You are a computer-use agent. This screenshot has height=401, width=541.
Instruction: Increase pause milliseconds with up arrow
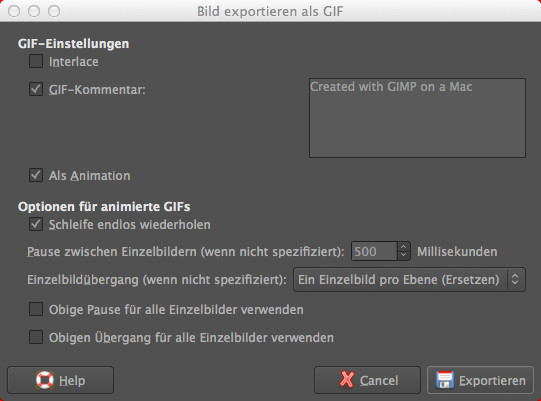tap(403, 247)
